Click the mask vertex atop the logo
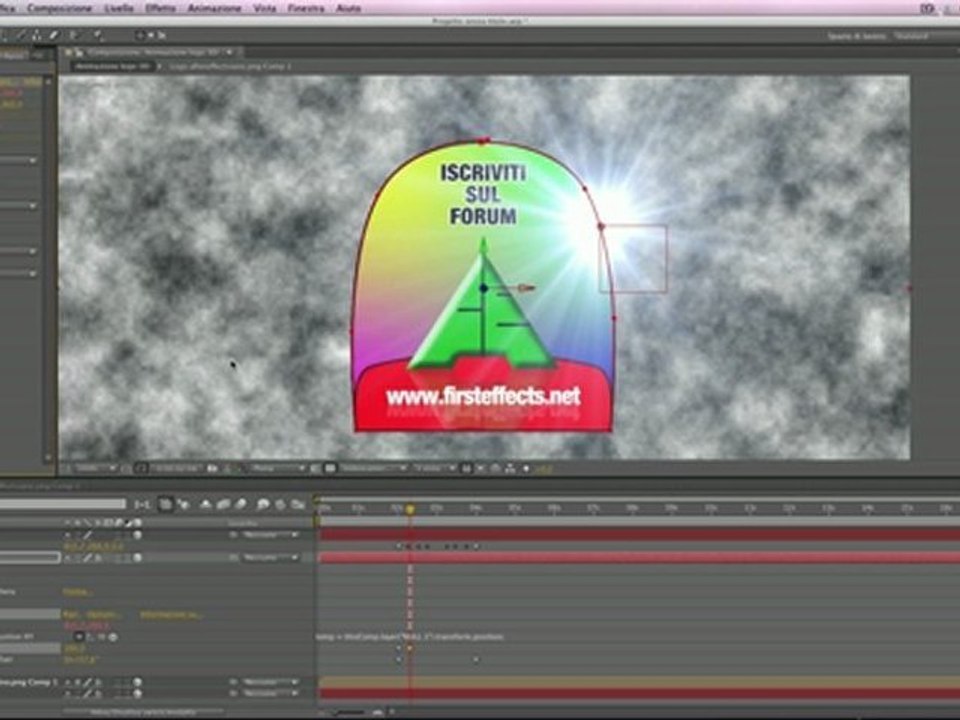The image size is (960, 720). [484, 141]
